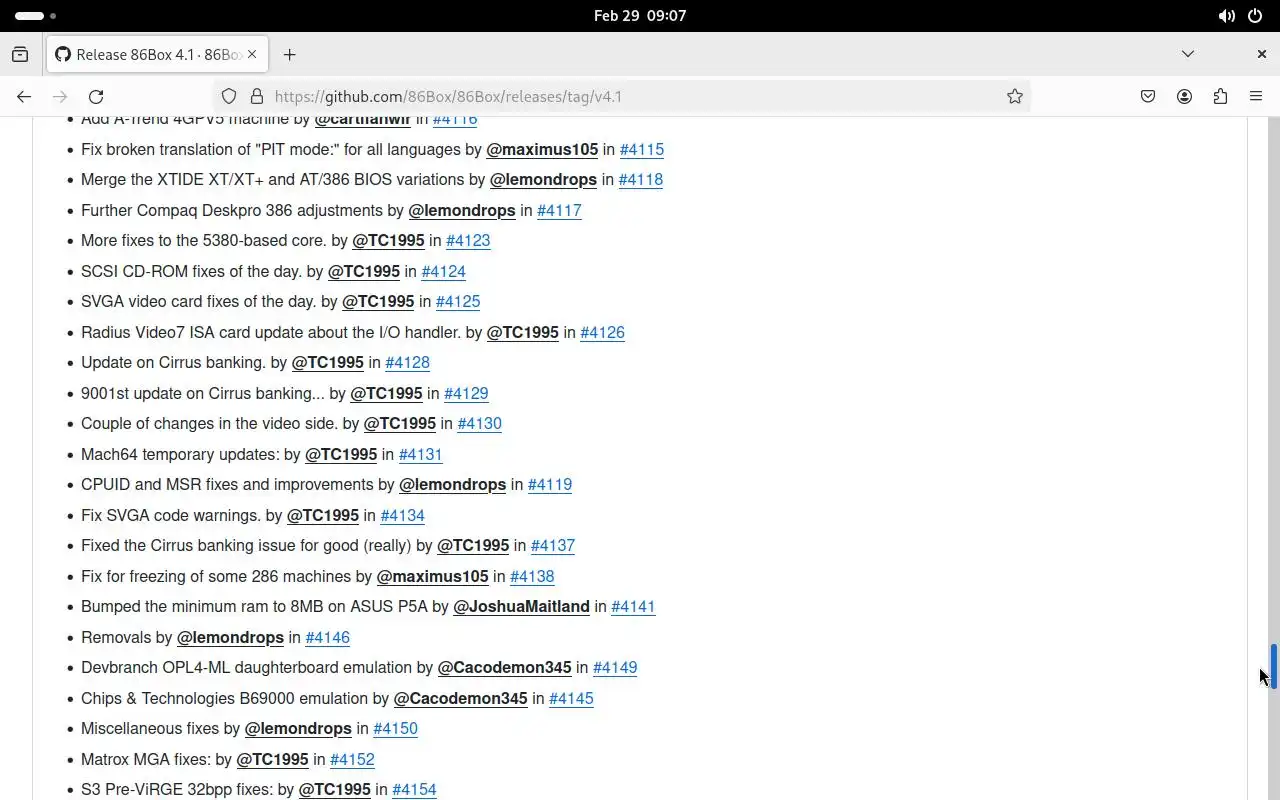Open pull request #4125

[458, 302]
